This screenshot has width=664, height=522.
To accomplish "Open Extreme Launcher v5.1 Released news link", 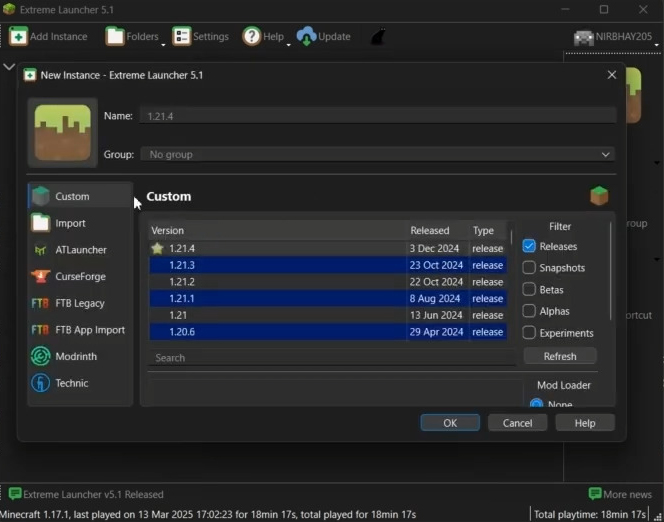I will pos(93,494).
